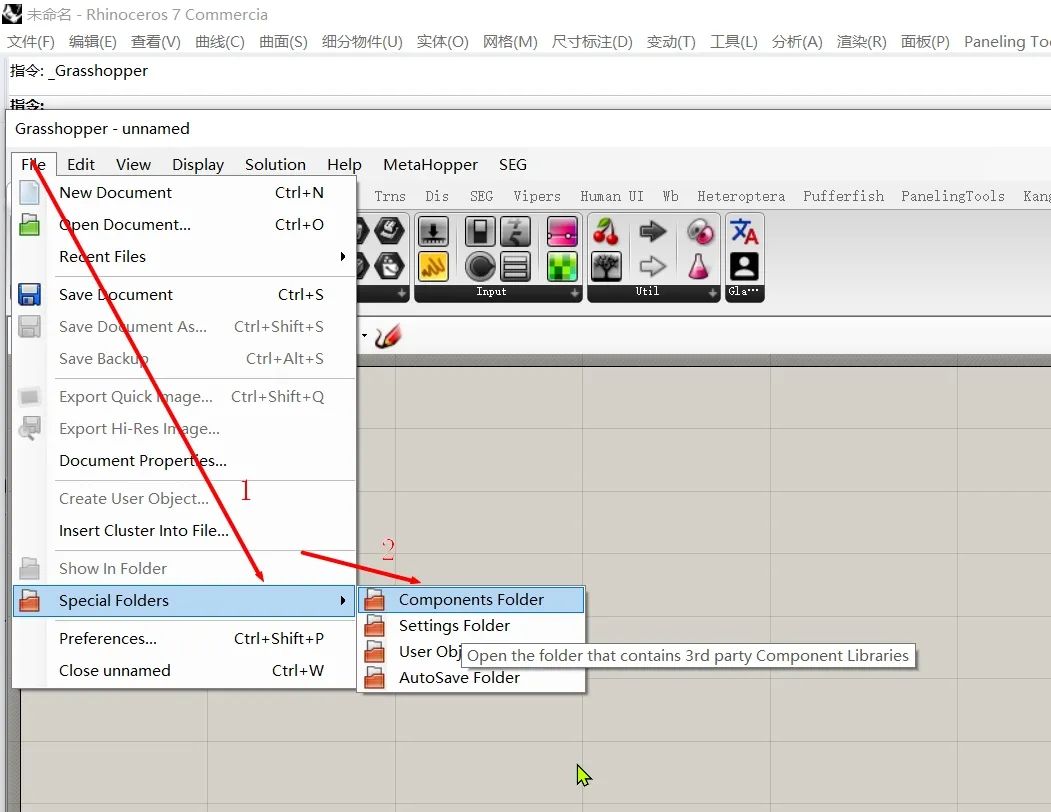Click the AutoSave Folder orange folder icon
Viewport: 1051px width, 812px height.
click(374, 678)
